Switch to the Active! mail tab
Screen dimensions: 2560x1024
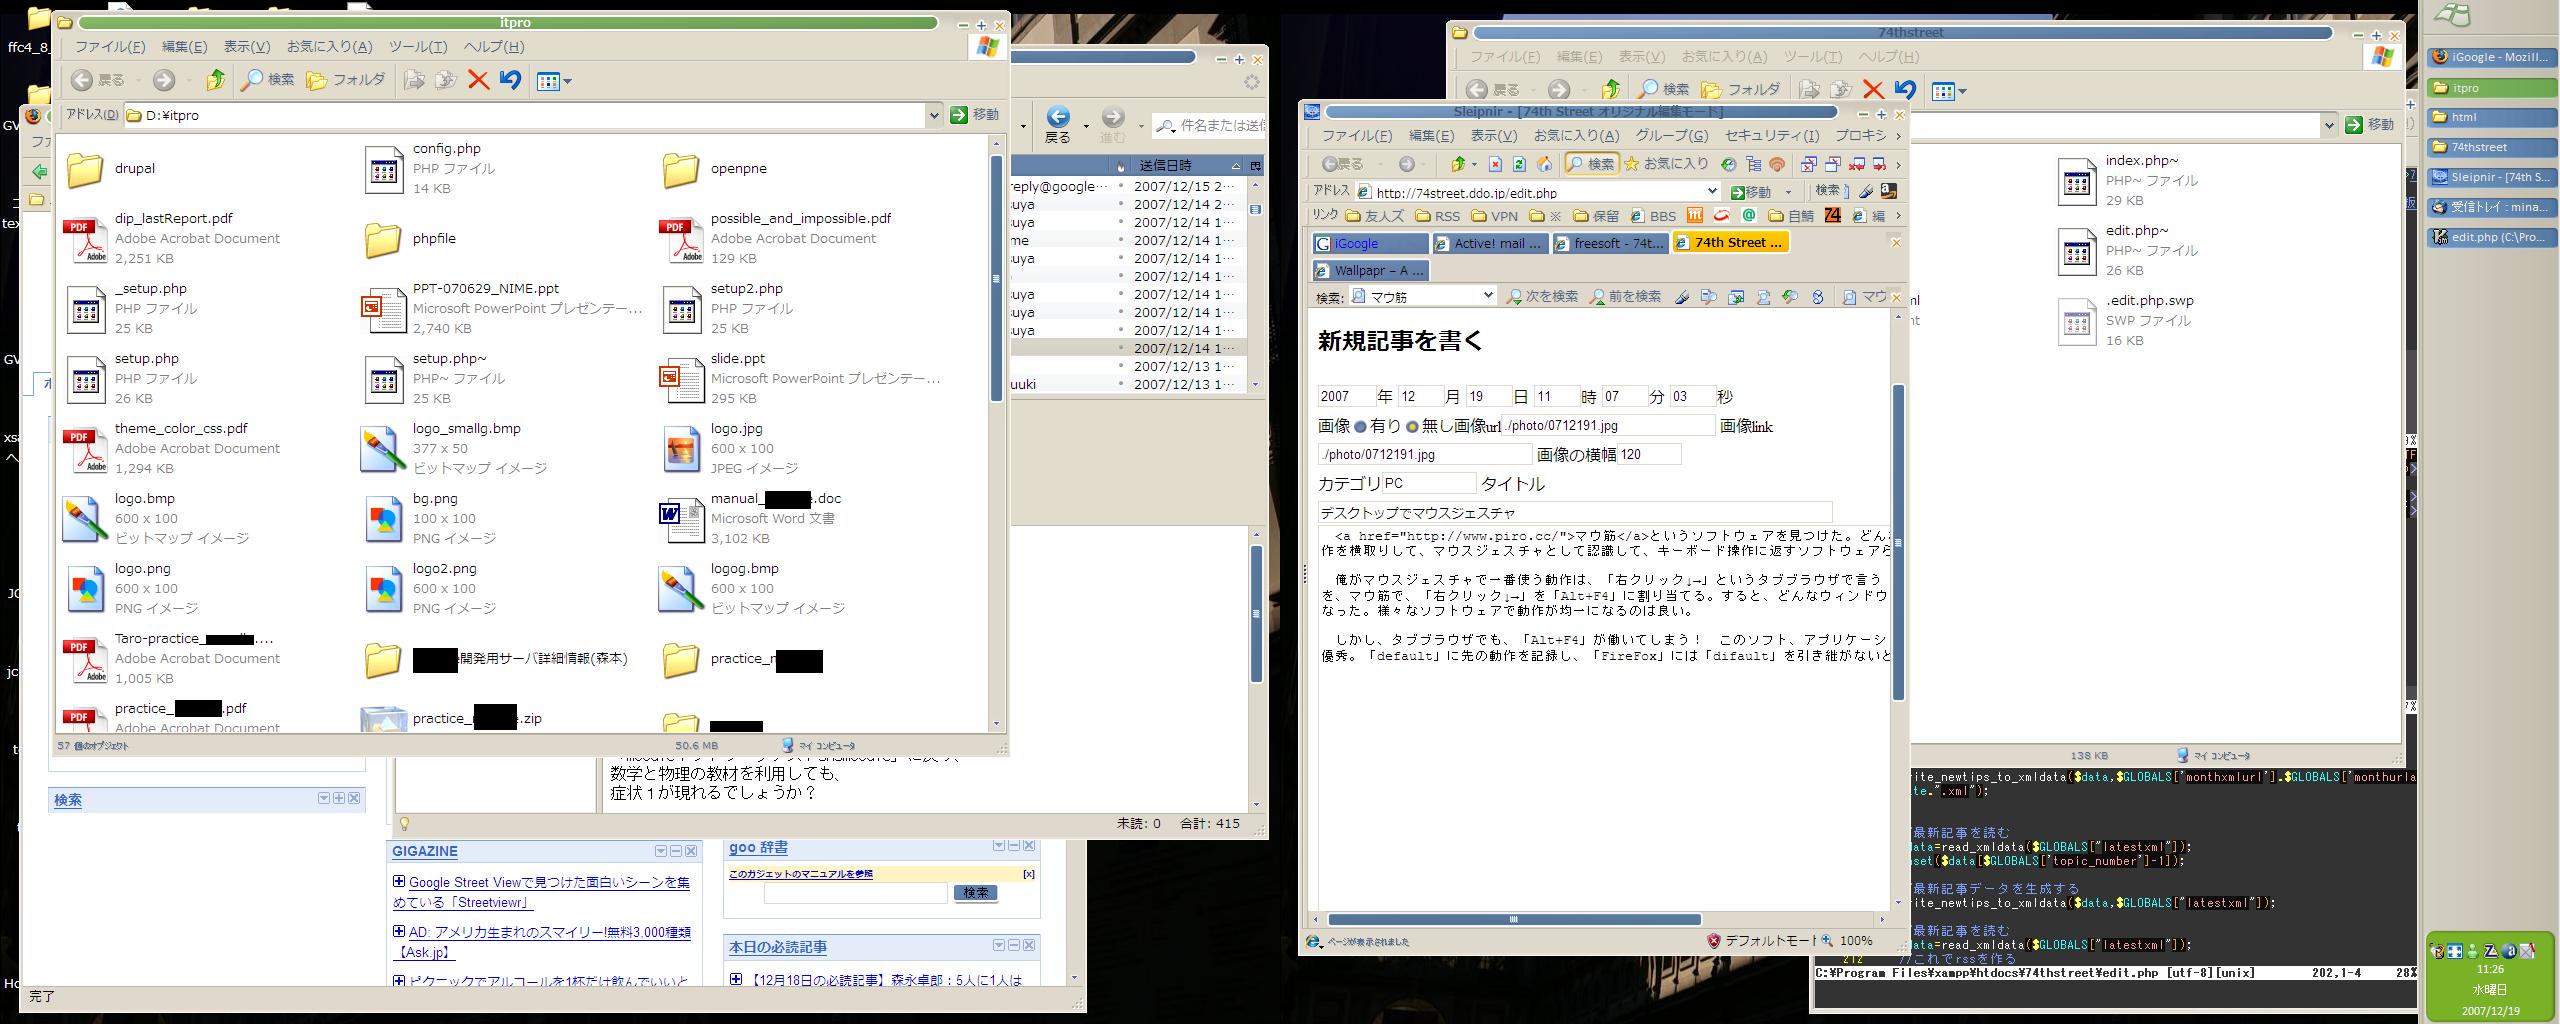(x=1489, y=243)
